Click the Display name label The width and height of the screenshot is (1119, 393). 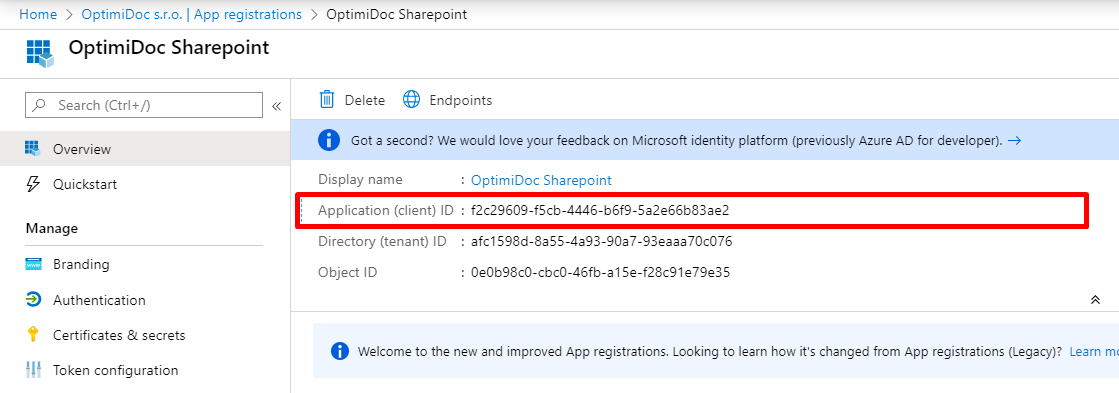(360, 180)
